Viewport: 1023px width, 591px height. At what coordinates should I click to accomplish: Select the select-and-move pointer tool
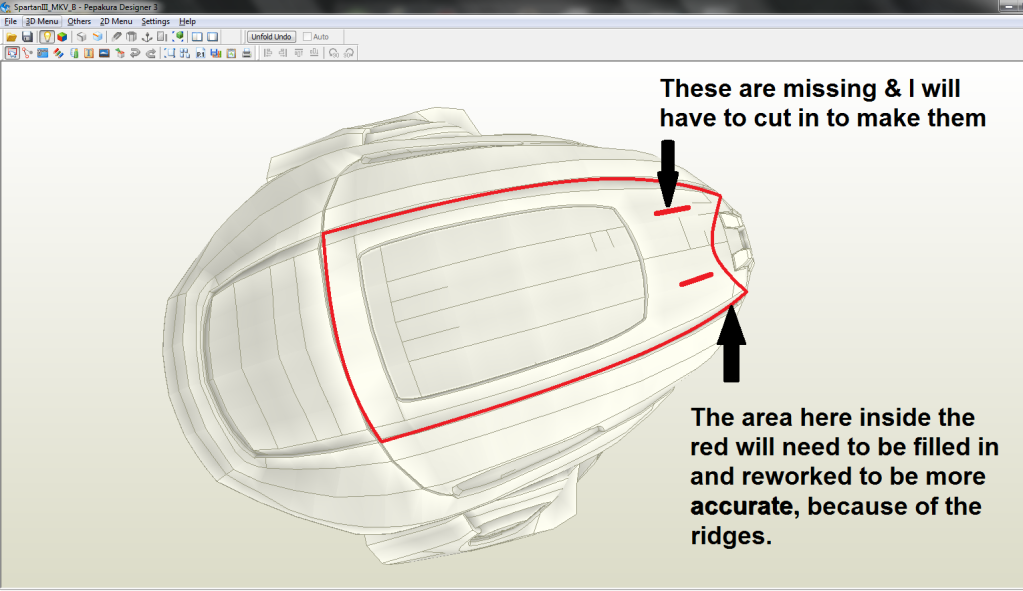point(12,53)
